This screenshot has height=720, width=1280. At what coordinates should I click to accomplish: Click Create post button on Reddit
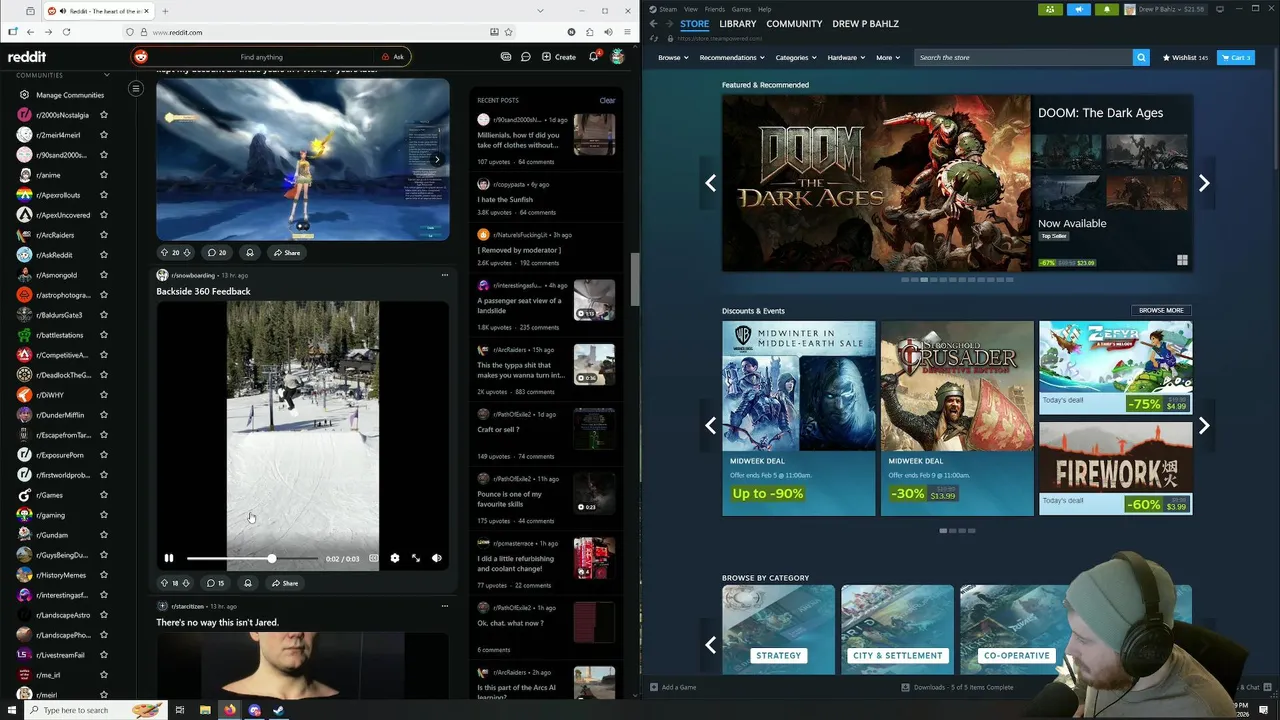pyautogui.click(x=559, y=57)
